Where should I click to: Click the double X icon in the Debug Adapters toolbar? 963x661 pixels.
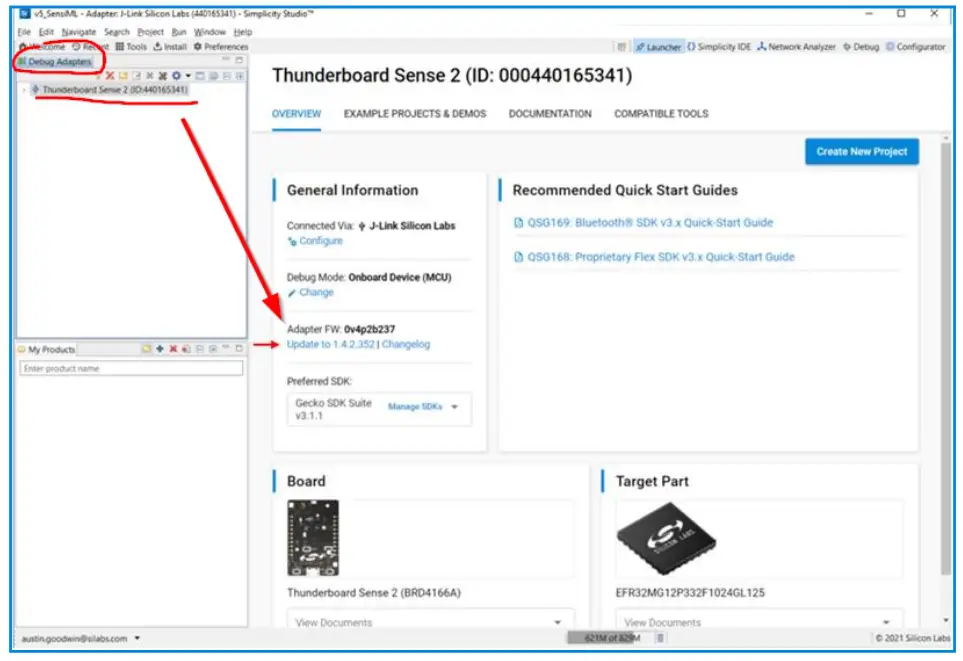(x=163, y=76)
